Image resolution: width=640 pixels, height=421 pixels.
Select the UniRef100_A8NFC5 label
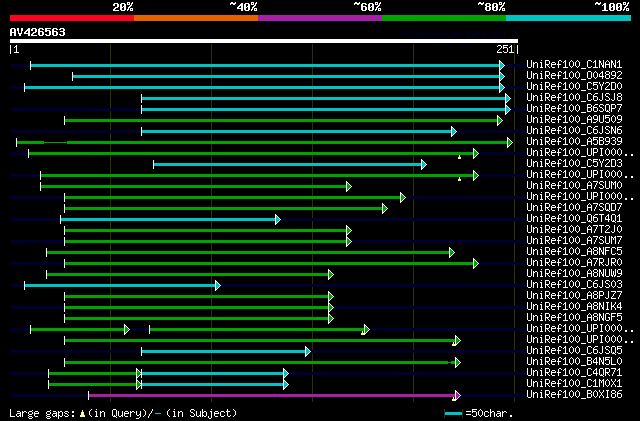pos(574,252)
